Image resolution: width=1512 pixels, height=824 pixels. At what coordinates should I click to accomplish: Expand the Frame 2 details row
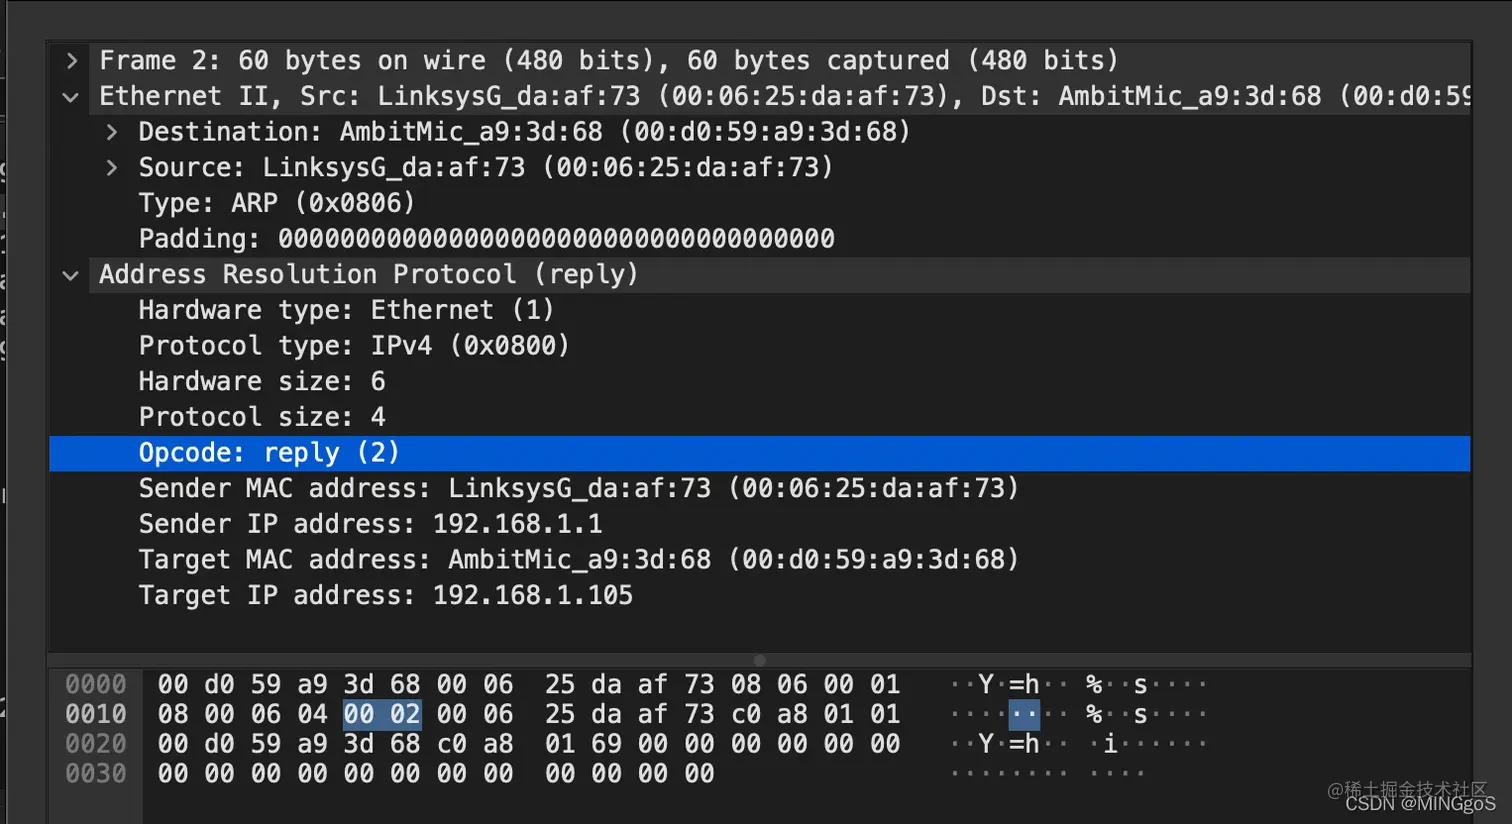tap(71, 61)
